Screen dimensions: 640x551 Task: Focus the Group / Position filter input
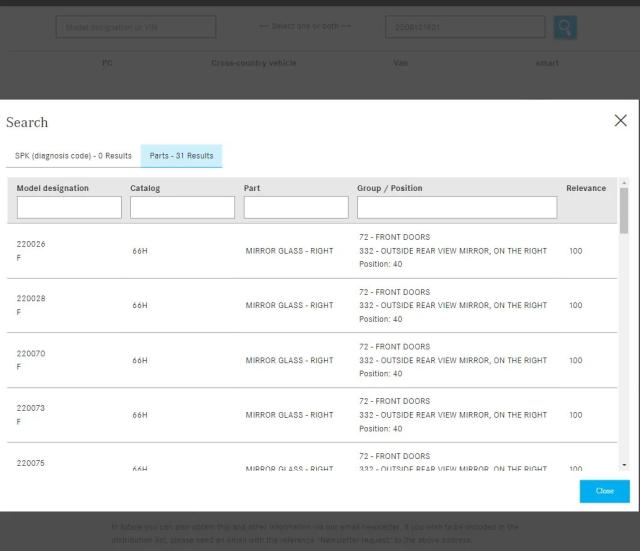(457, 207)
